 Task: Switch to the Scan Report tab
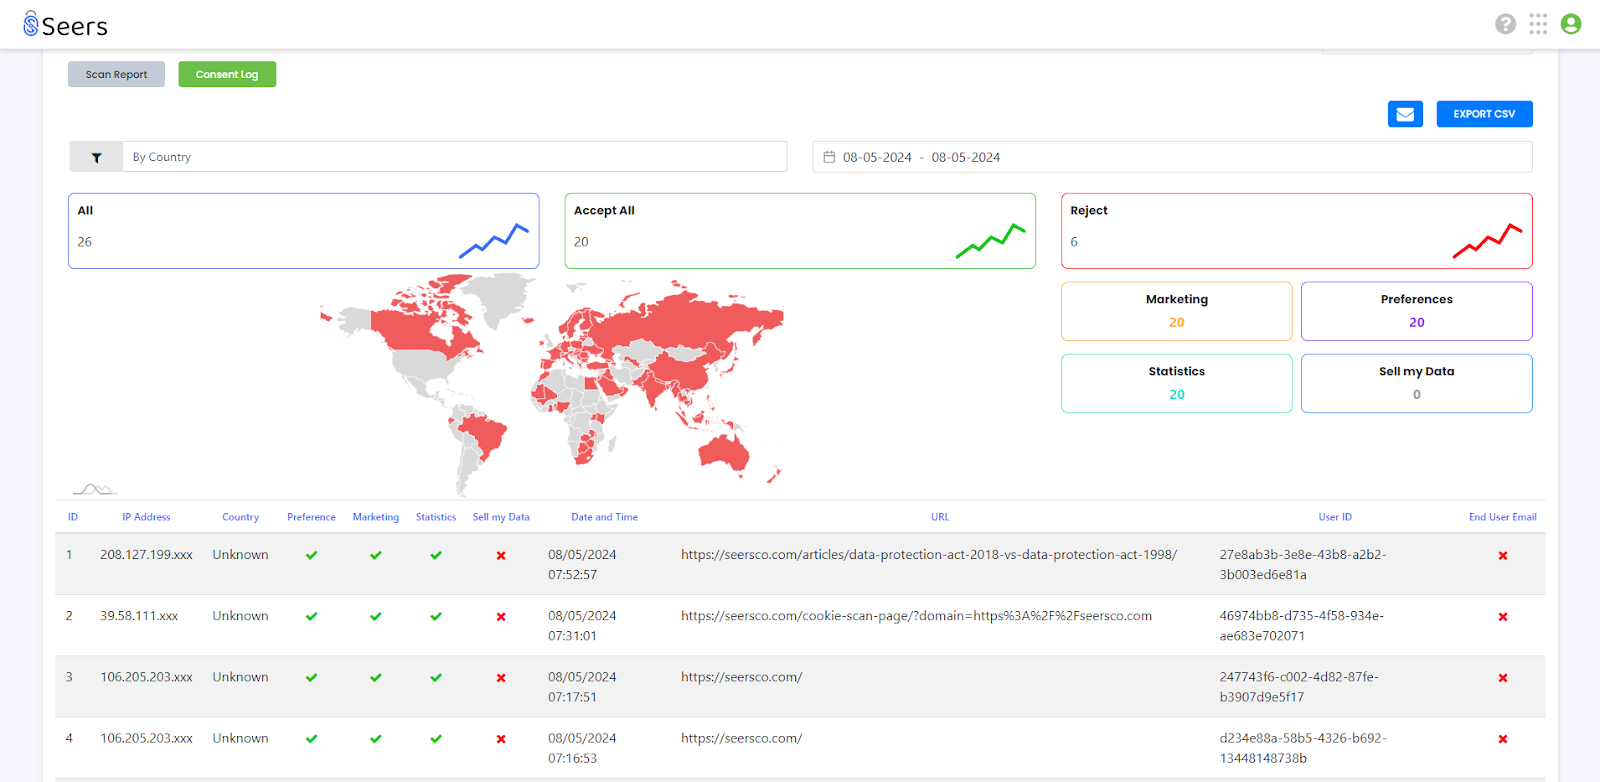(x=116, y=74)
